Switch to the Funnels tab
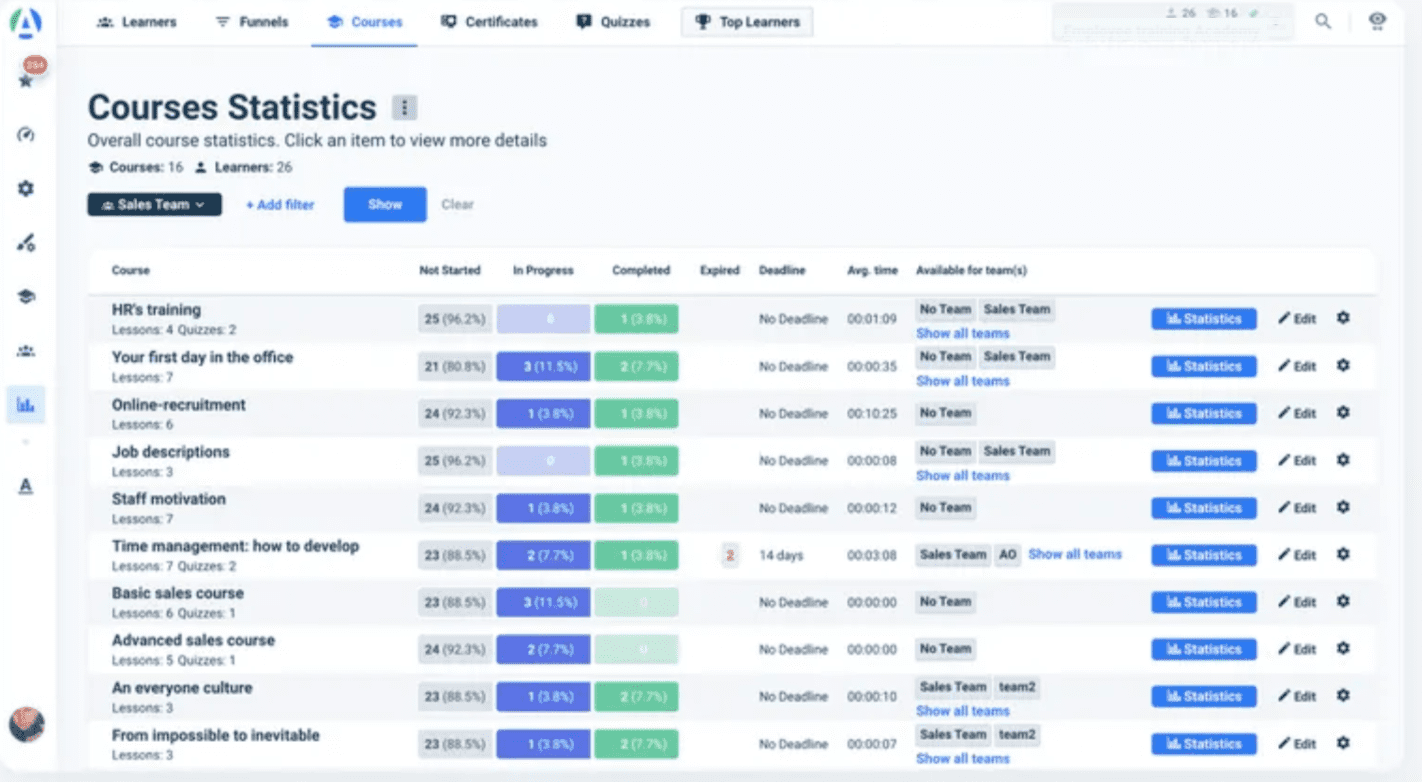Viewport: 1422px width, 782px height. coord(252,22)
